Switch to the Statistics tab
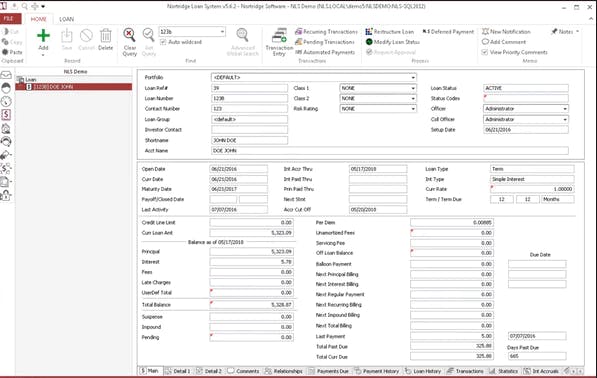597x378 pixels. tap(503, 371)
